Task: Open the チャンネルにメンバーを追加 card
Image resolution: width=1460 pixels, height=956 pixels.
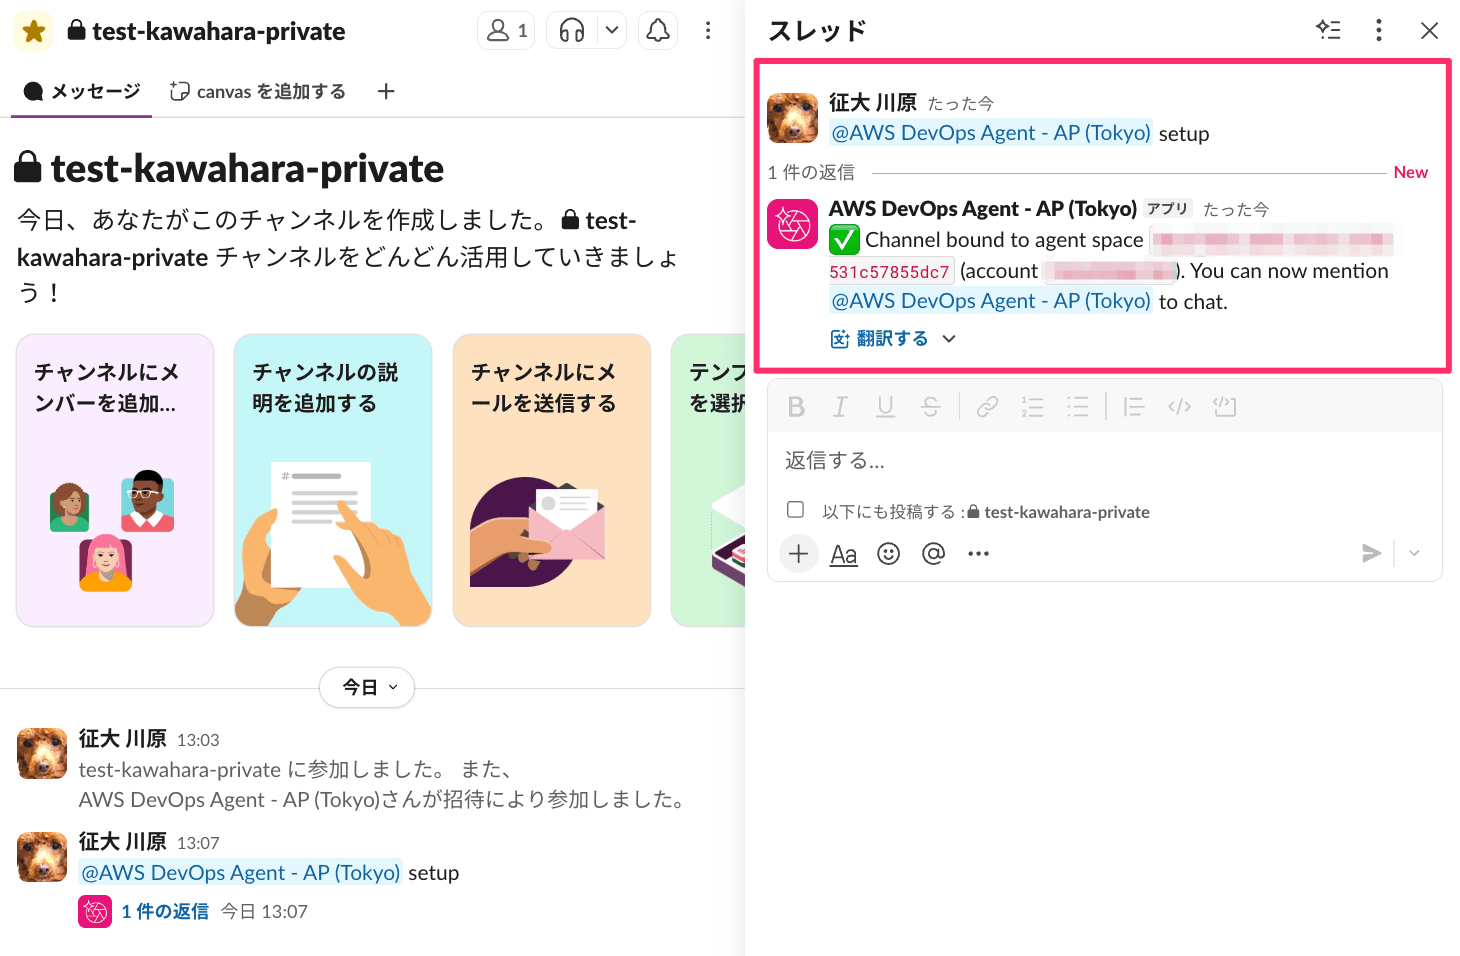Action: (x=115, y=481)
